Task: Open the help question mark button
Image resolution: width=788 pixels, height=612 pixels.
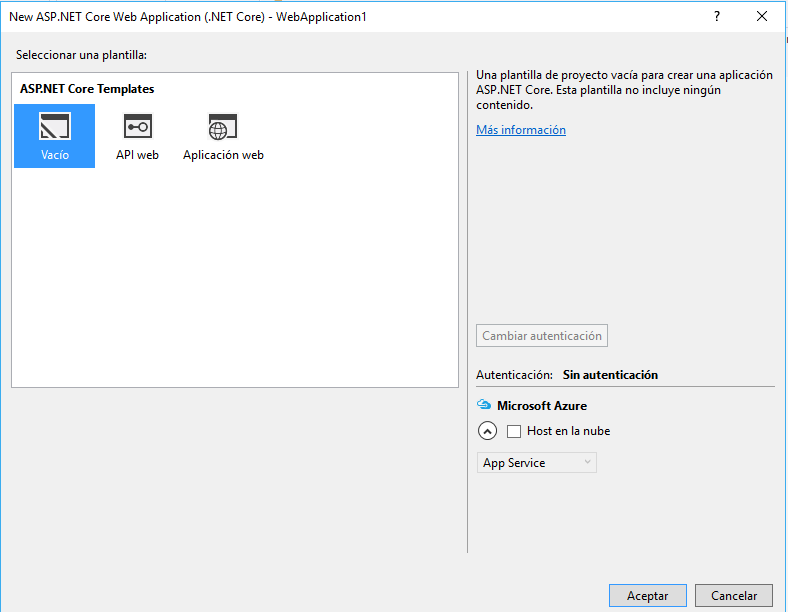Action: coord(717,17)
